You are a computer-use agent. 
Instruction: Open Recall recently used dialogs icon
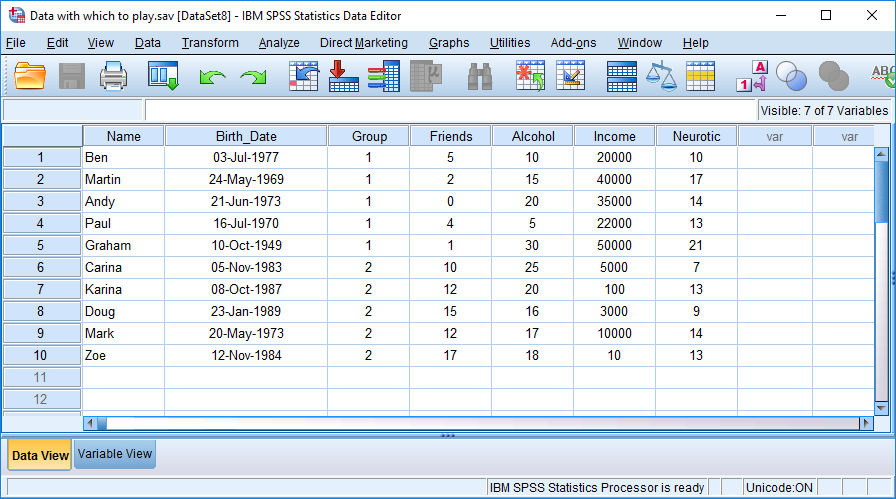coord(162,77)
